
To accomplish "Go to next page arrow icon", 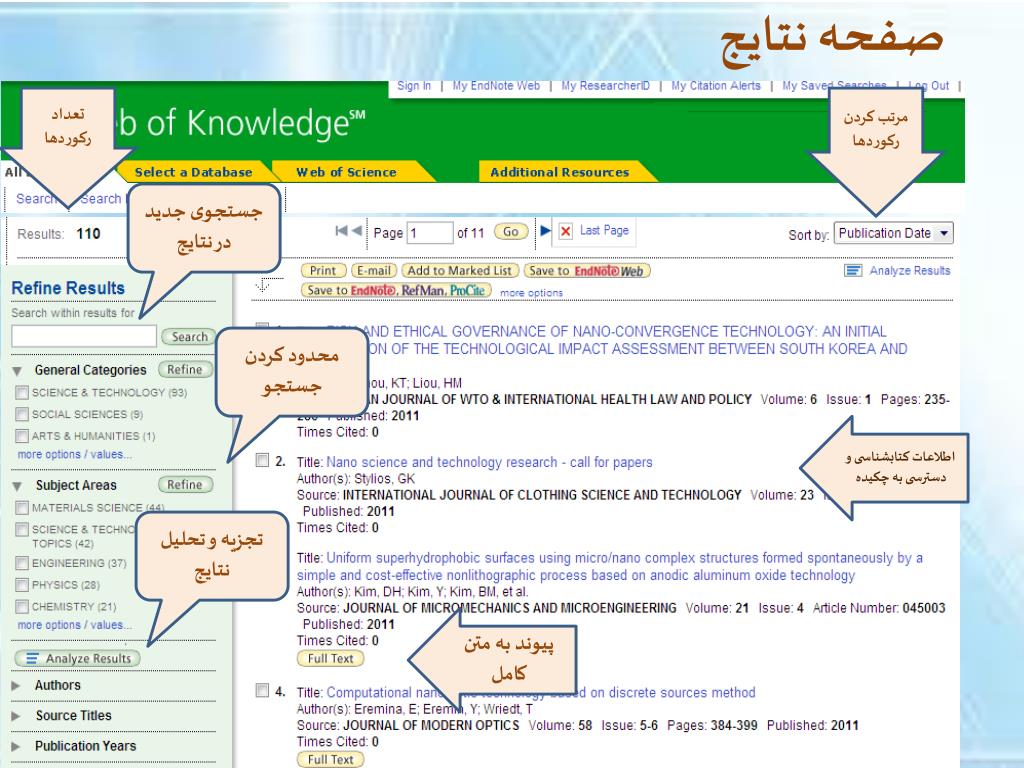I will pos(545,231).
